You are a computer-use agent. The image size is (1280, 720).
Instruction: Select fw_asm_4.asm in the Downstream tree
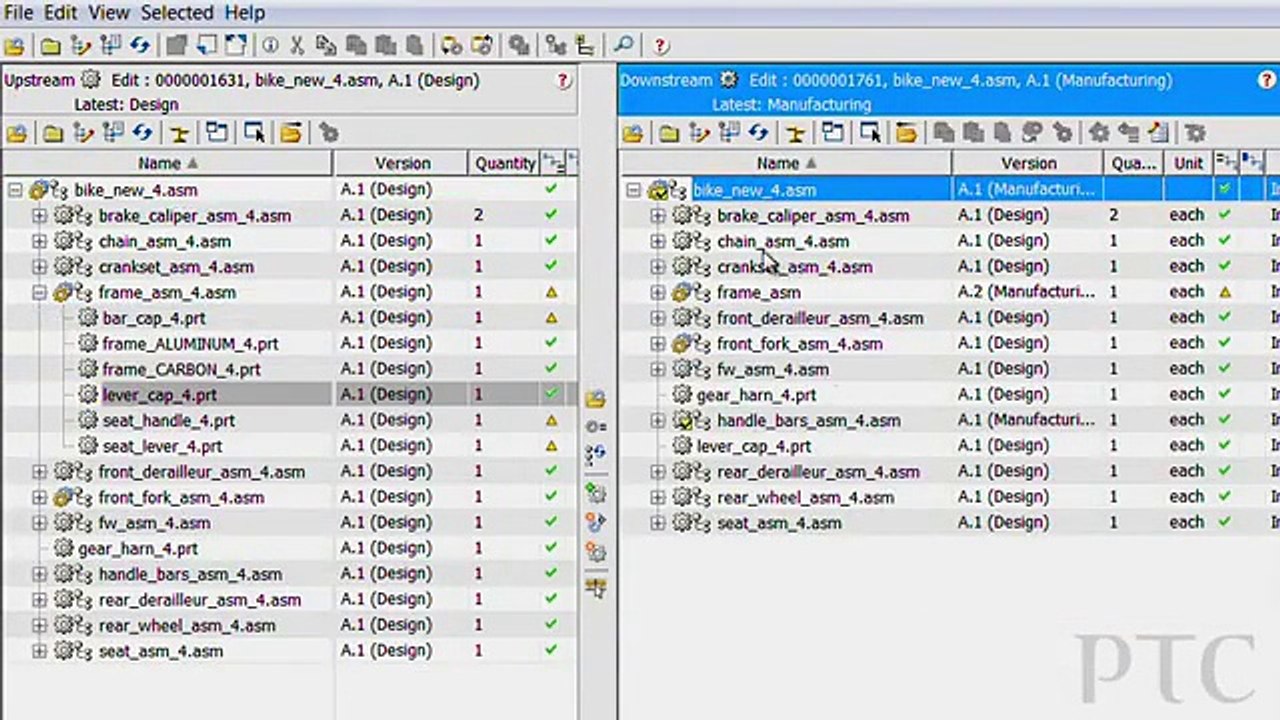772,369
